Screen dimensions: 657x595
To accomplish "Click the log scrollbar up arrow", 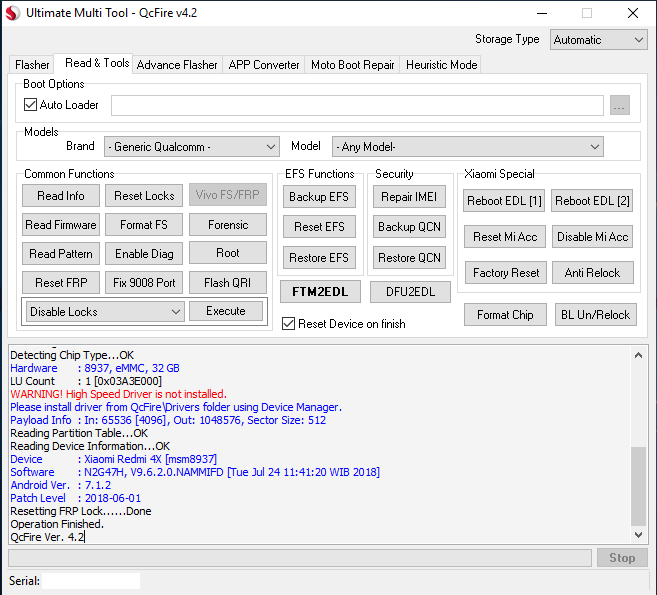I will [x=639, y=355].
